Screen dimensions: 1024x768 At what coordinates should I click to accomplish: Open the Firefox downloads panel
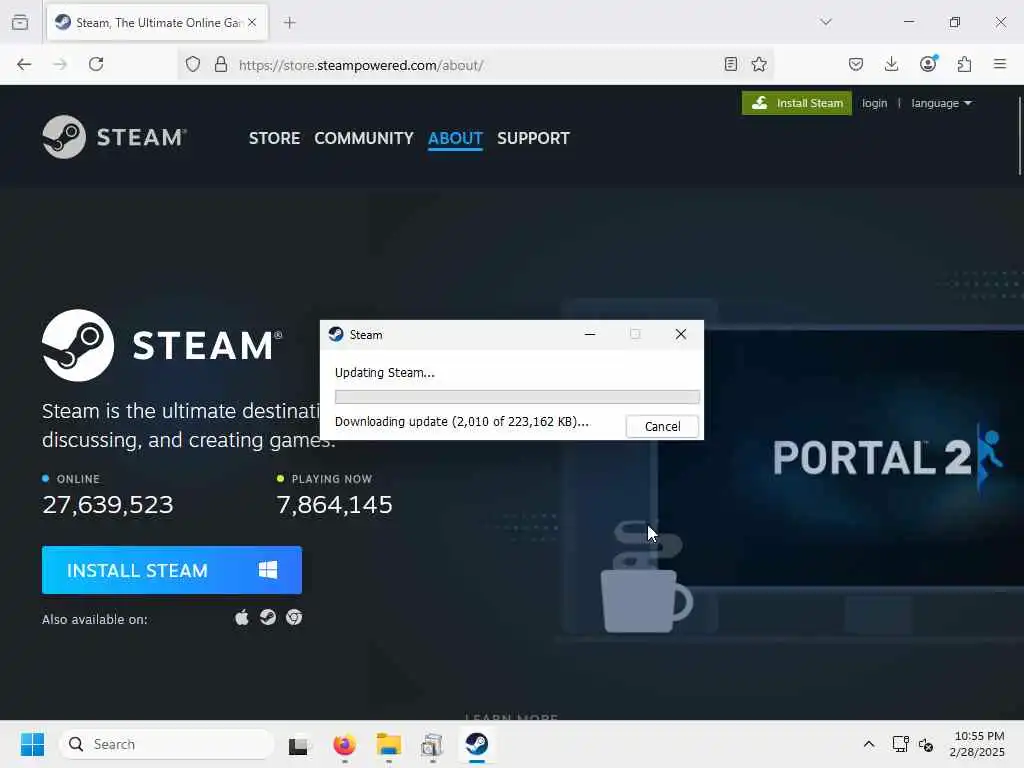click(891, 64)
